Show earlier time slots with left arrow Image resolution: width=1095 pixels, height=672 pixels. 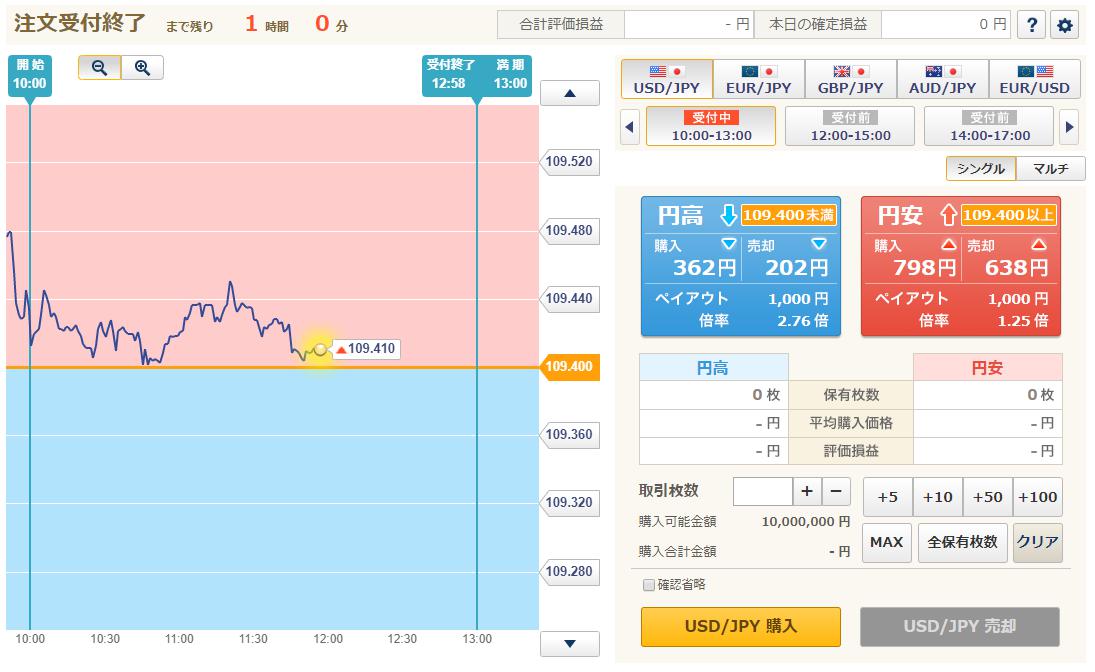(x=630, y=126)
